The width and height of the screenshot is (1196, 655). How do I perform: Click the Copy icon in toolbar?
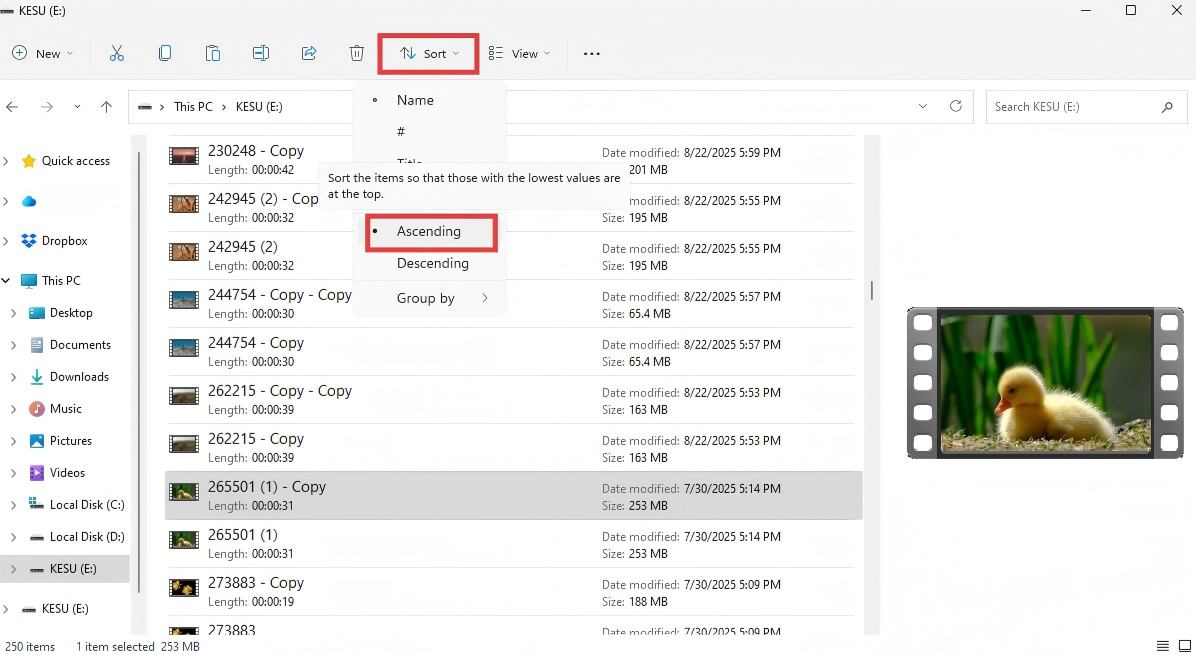[165, 54]
